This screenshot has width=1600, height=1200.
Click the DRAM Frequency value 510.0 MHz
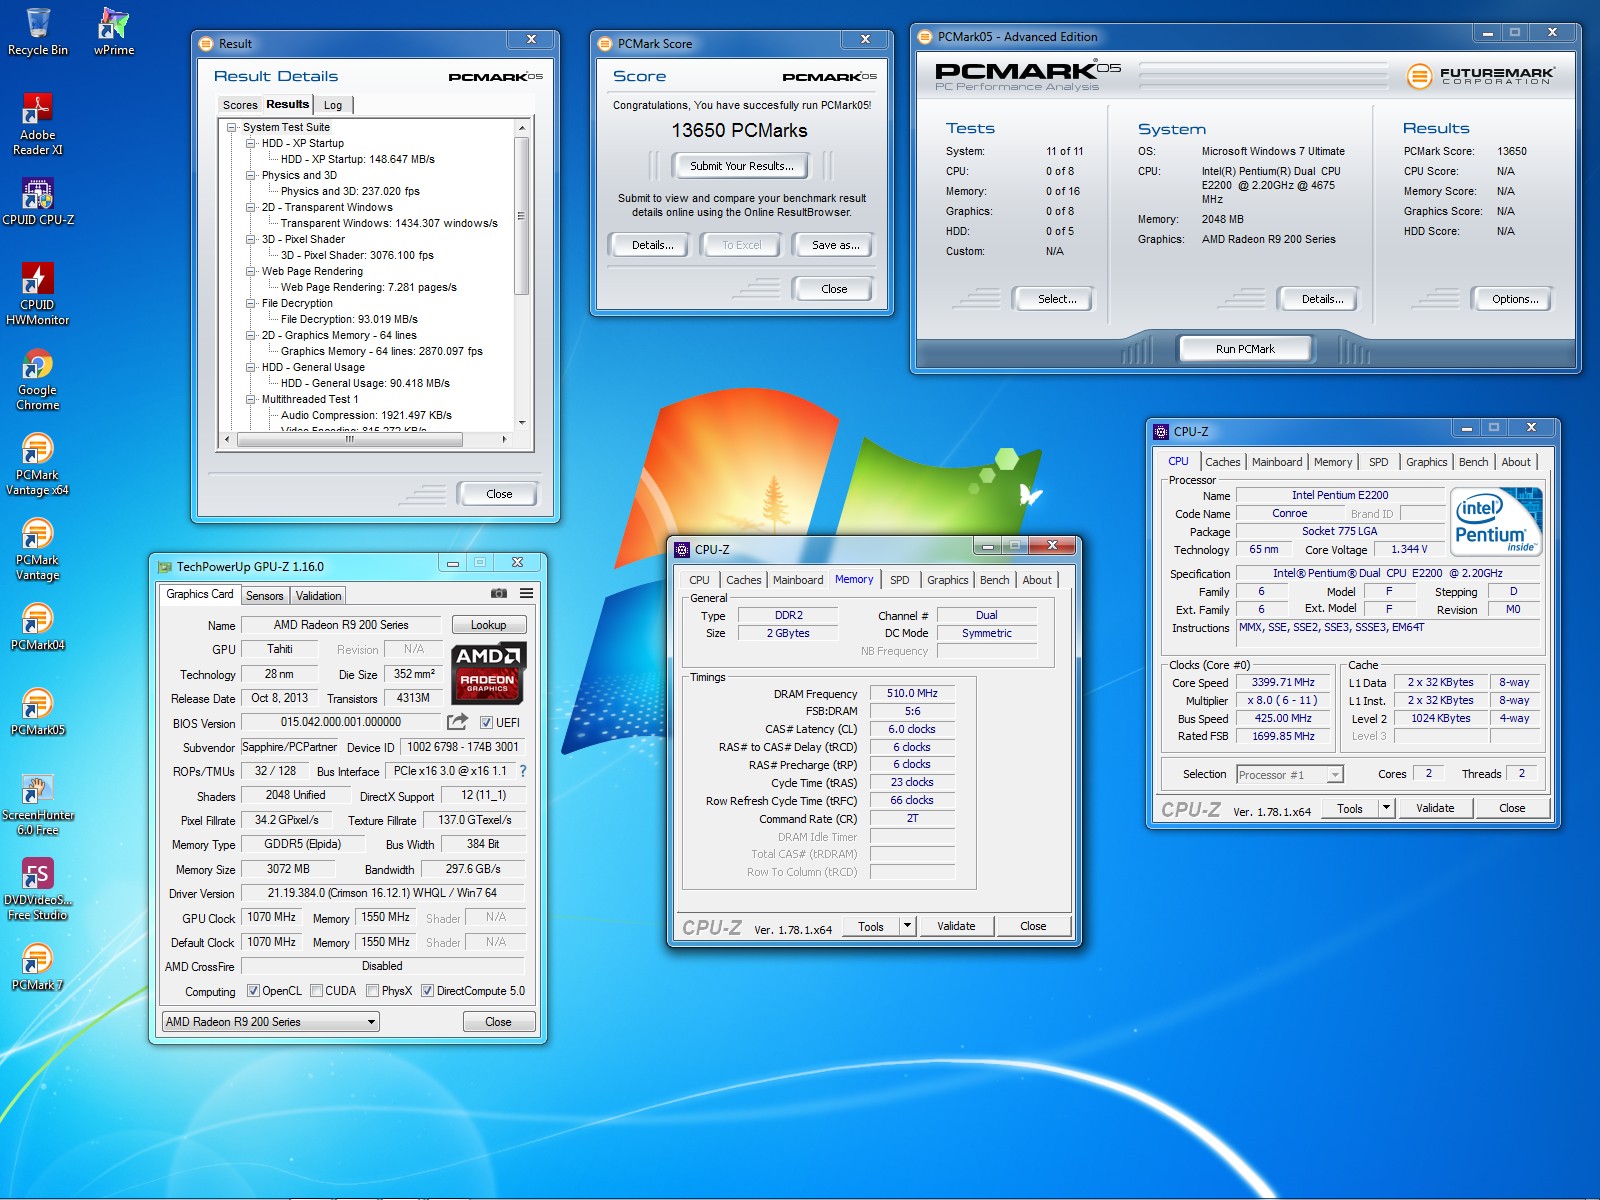pos(912,693)
